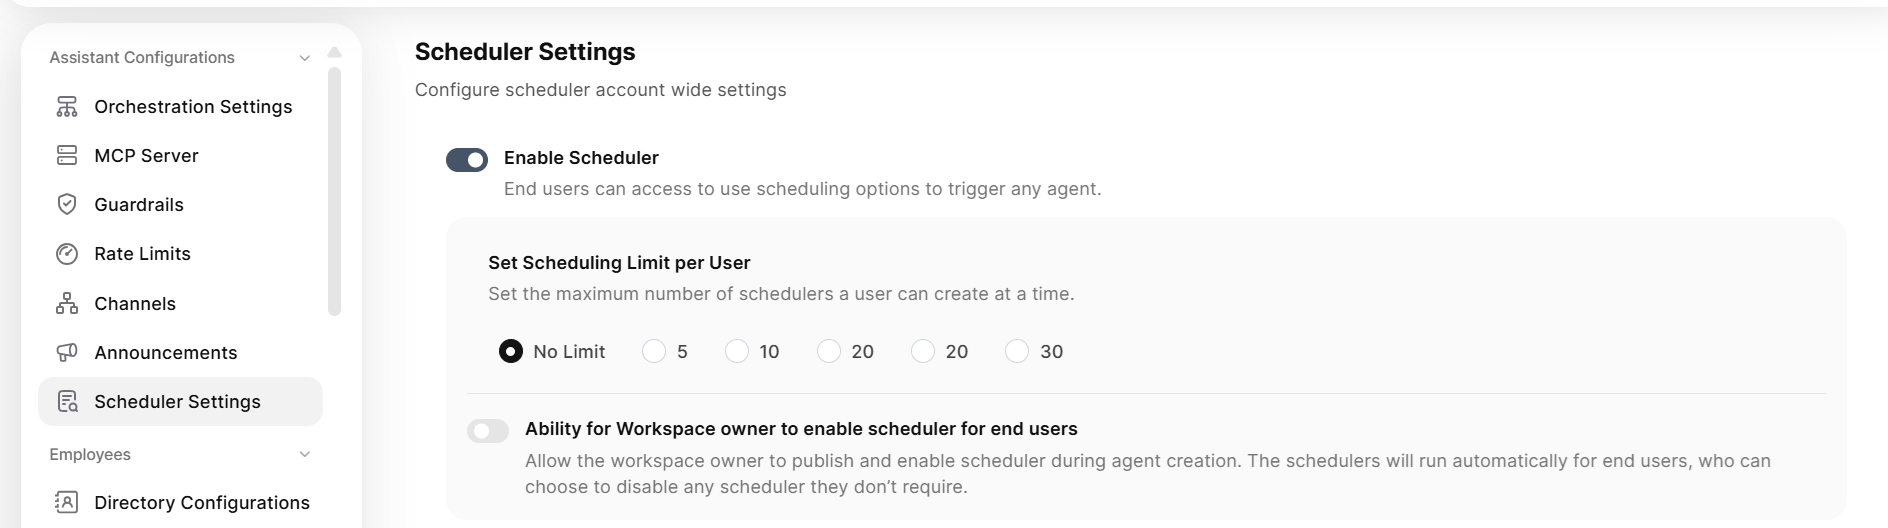This screenshot has height=528, width=1888.
Task: Click the Orchestration Settings icon
Action: point(67,107)
